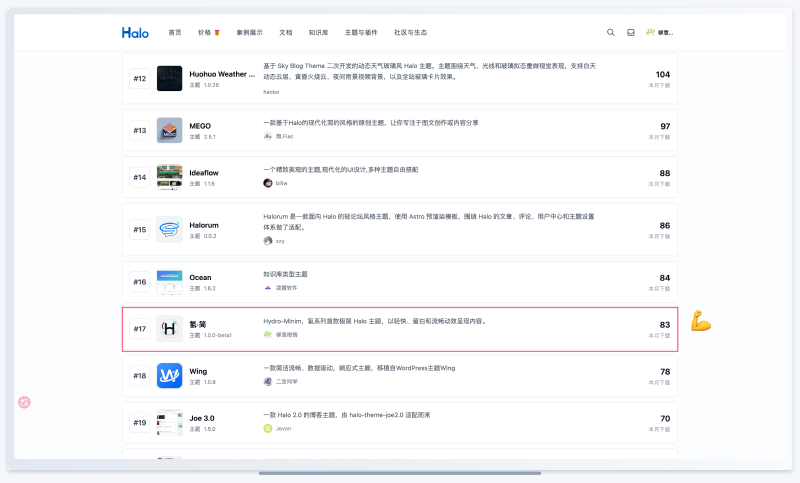
Task: Click the Halo logo
Action: [x=135, y=33]
